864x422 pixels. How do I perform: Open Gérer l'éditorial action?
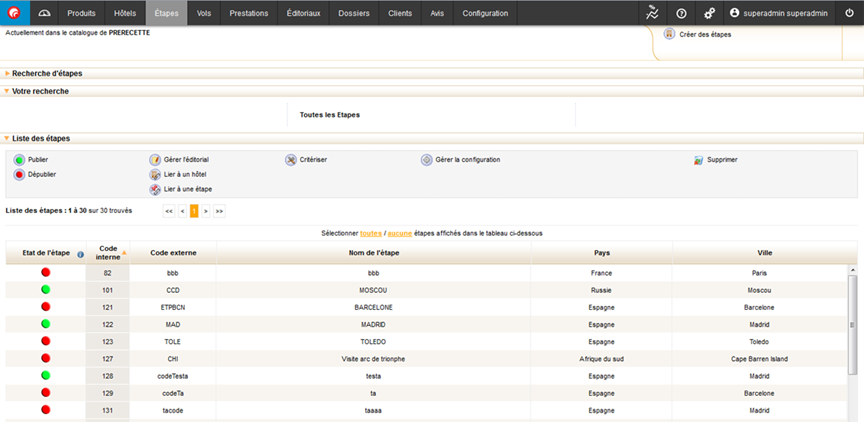tap(155, 159)
